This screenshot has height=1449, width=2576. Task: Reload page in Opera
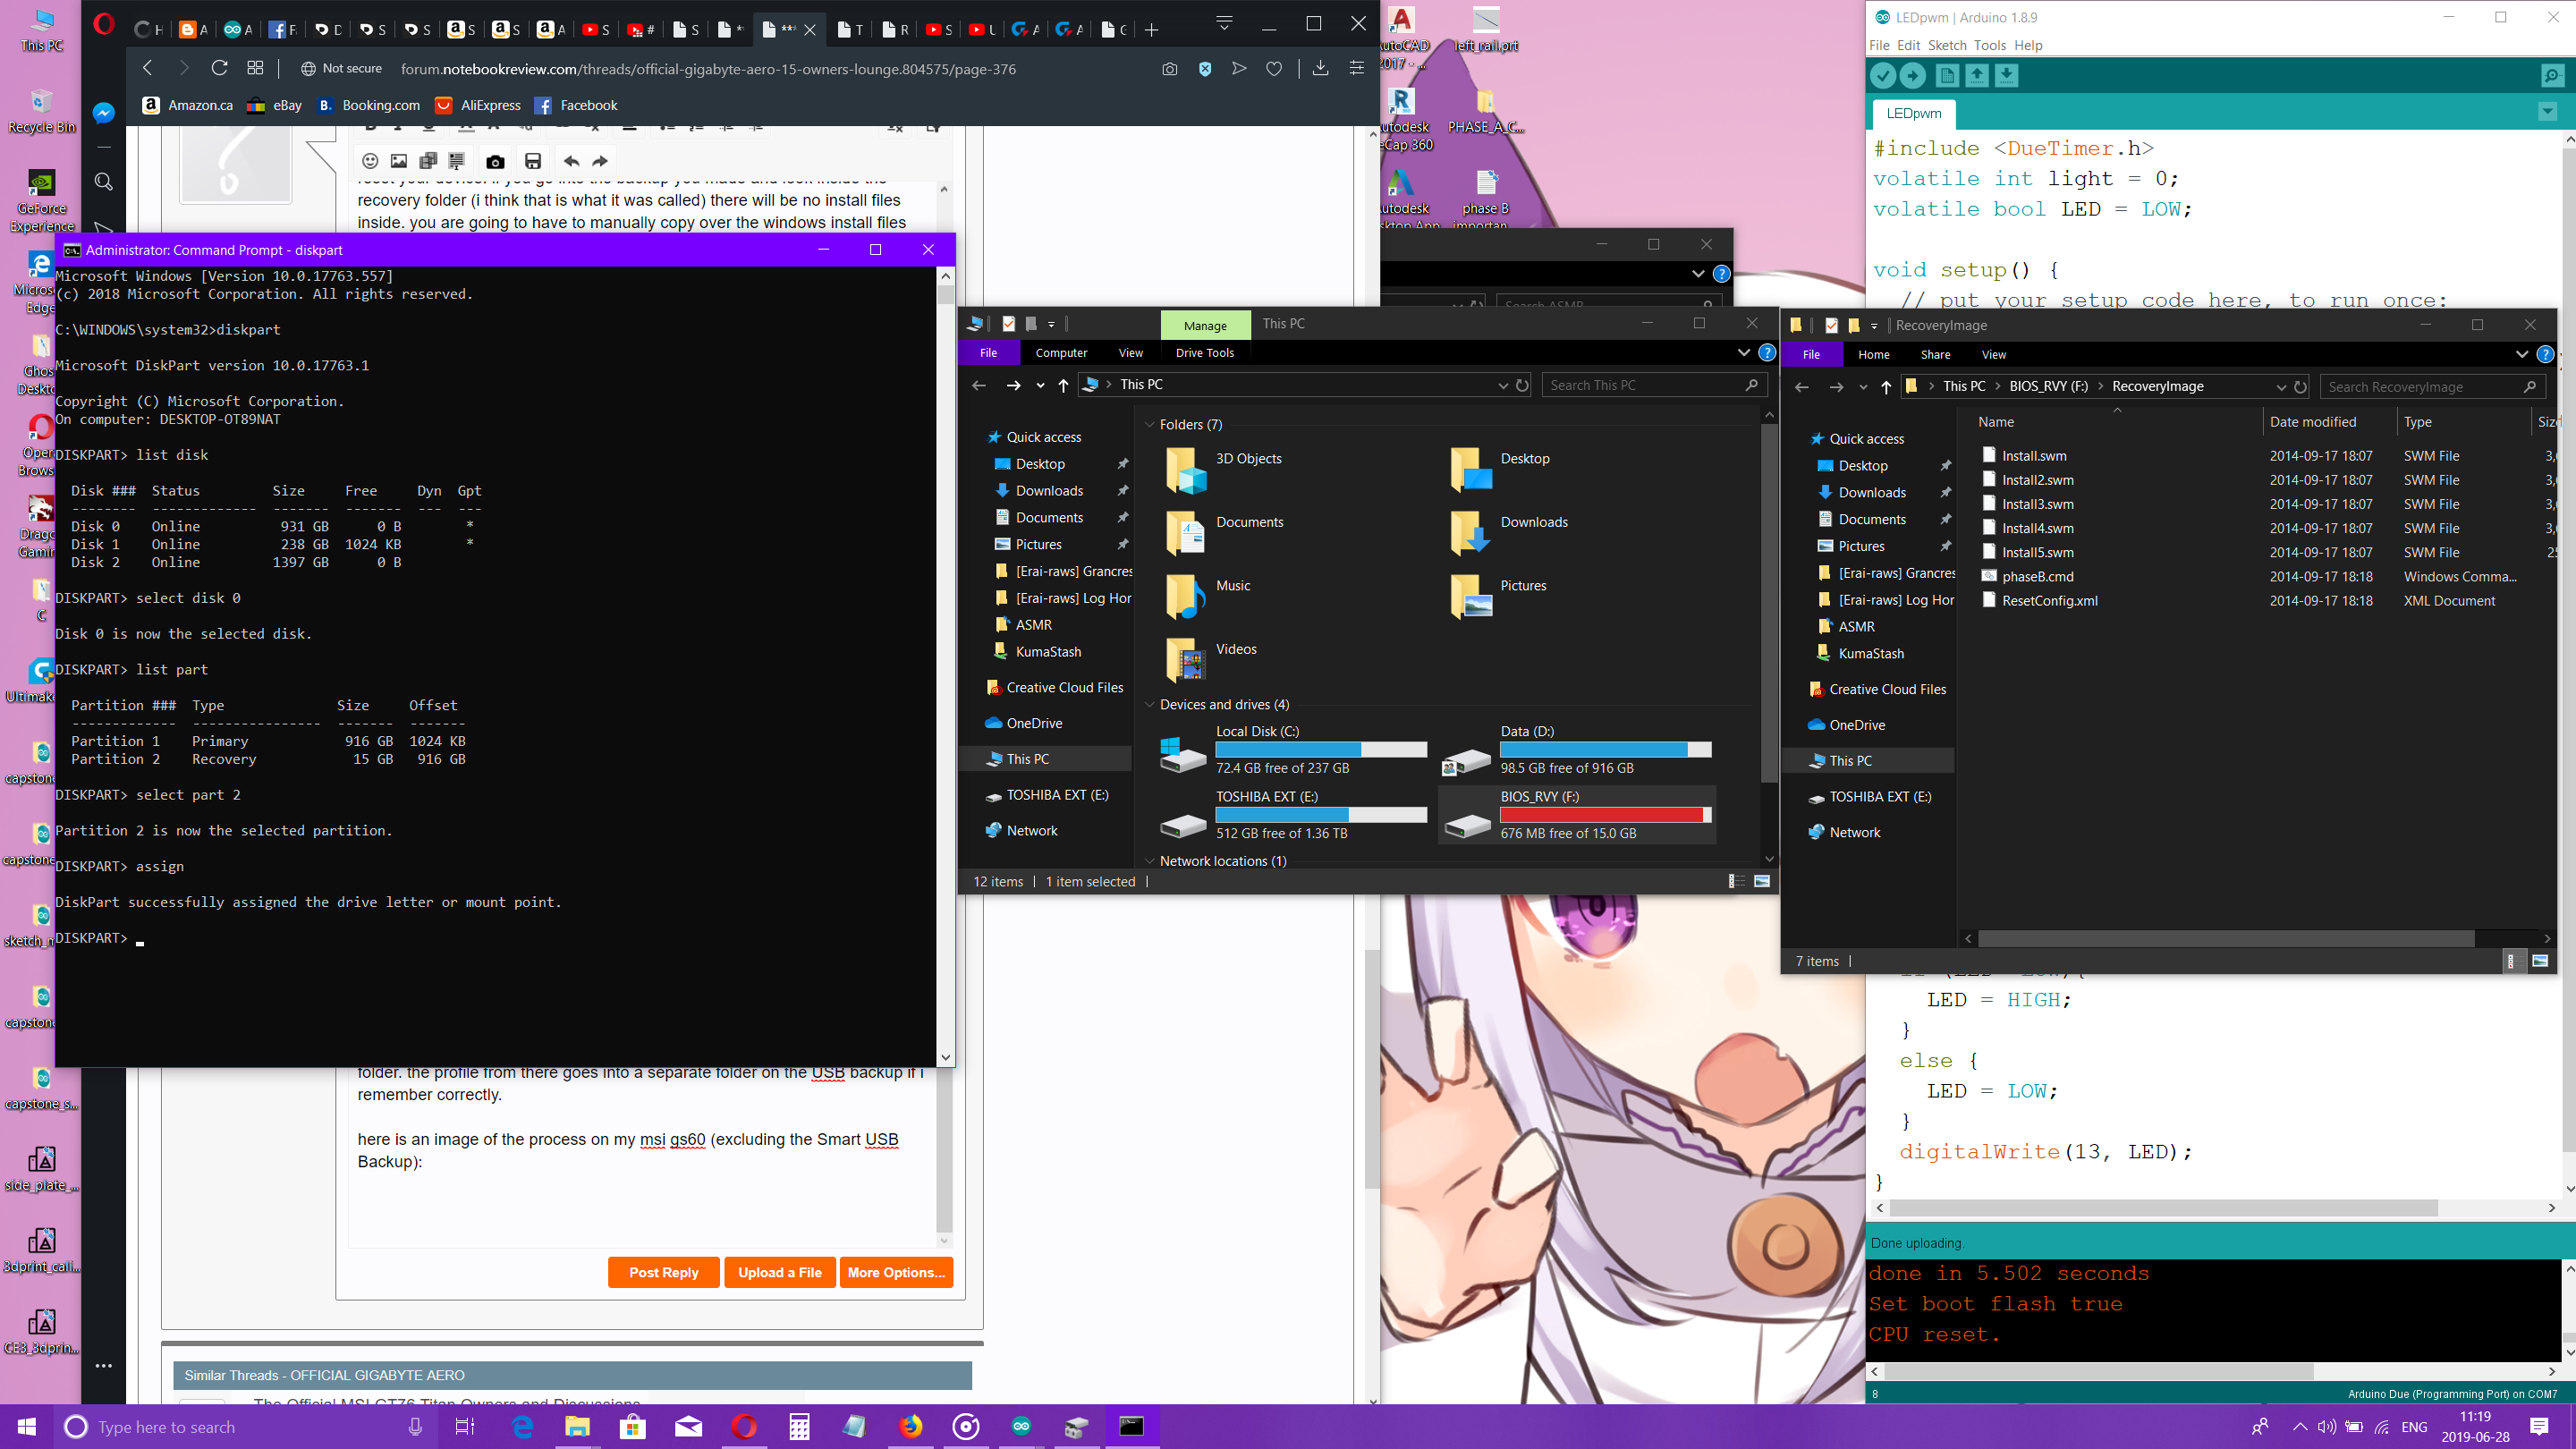219,68
